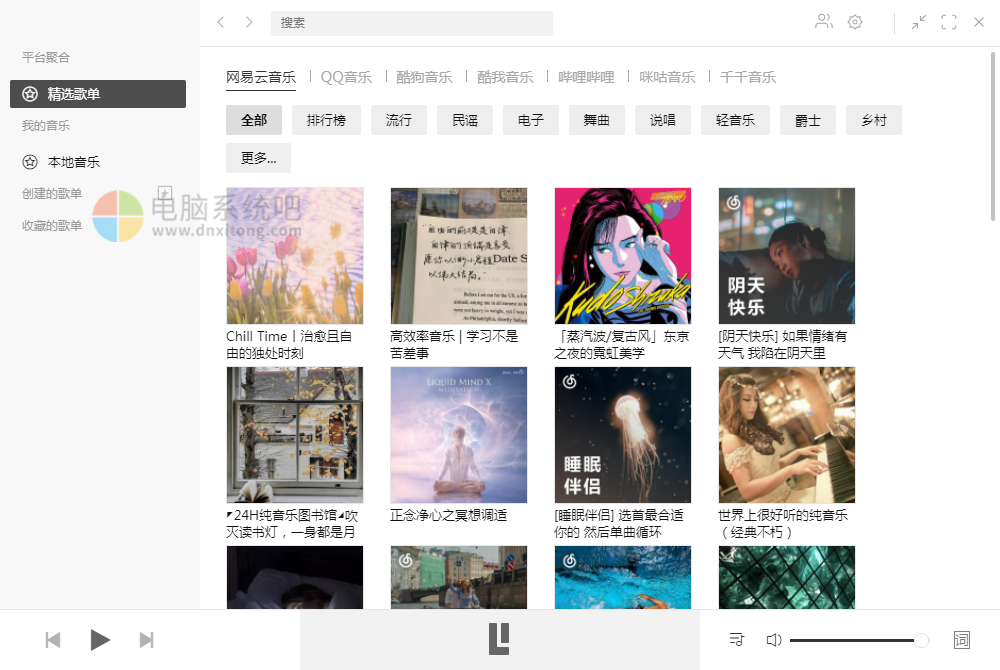Image resolution: width=1000 pixels, height=670 pixels.
Task: Play the previous track
Action: point(53,639)
